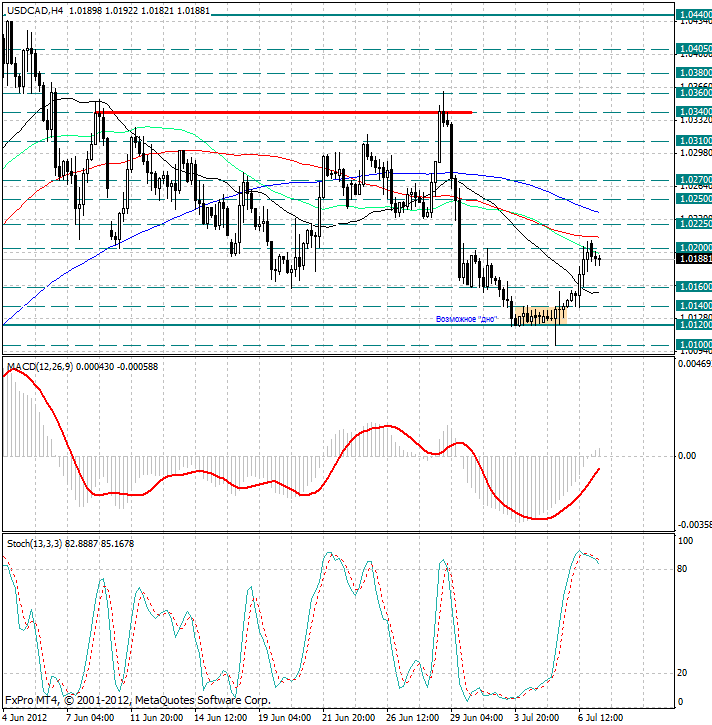This screenshot has height=725, width=712.
Task: Select the 1.0340 price level label
Action: pyautogui.click(x=694, y=111)
